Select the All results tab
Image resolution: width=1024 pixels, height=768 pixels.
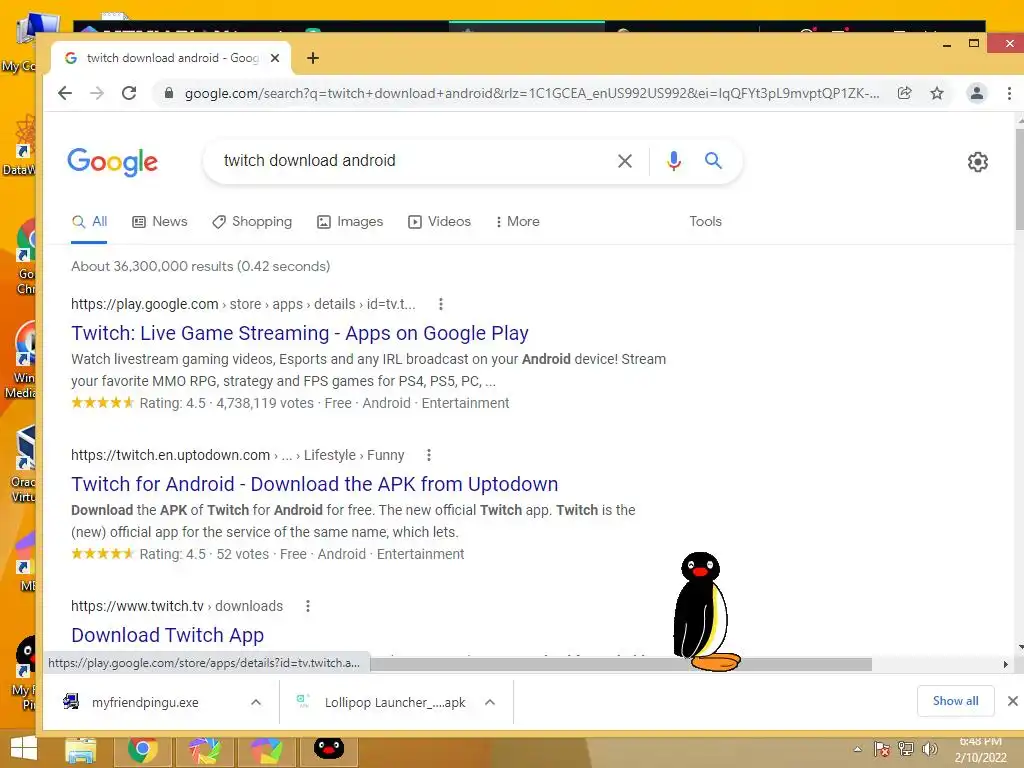tap(89, 221)
